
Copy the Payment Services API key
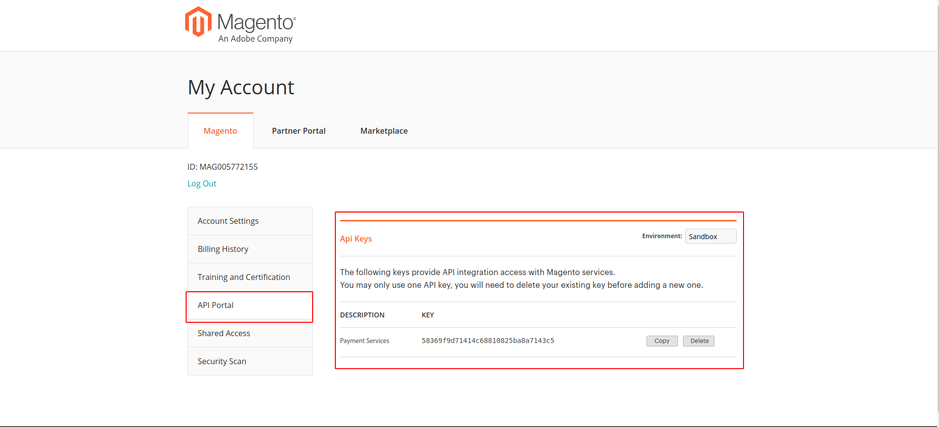coord(662,341)
